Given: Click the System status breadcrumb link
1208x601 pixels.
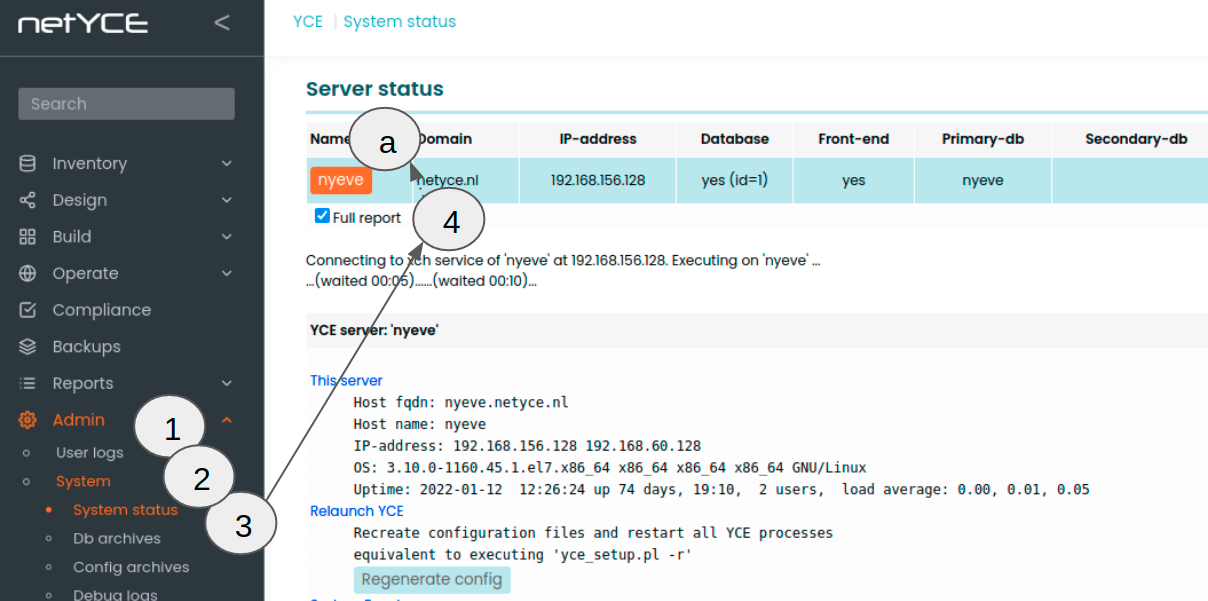Looking at the screenshot, I should [399, 21].
